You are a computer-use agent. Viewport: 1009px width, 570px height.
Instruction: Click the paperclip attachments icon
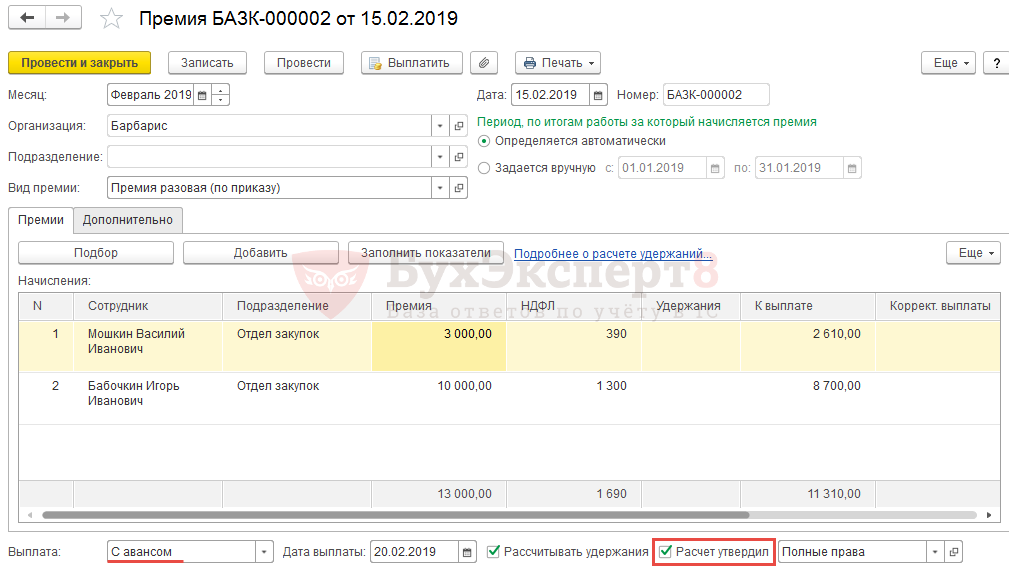(x=483, y=63)
